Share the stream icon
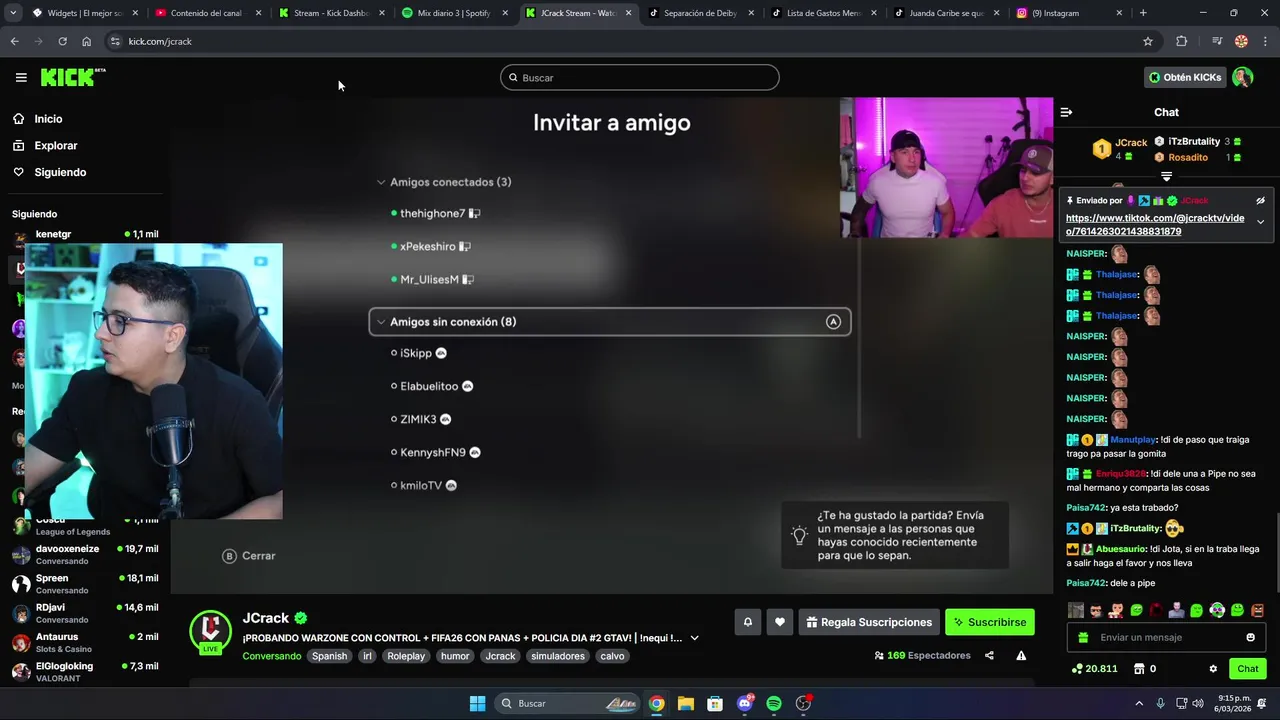Image resolution: width=1280 pixels, height=720 pixels. coord(989,656)
